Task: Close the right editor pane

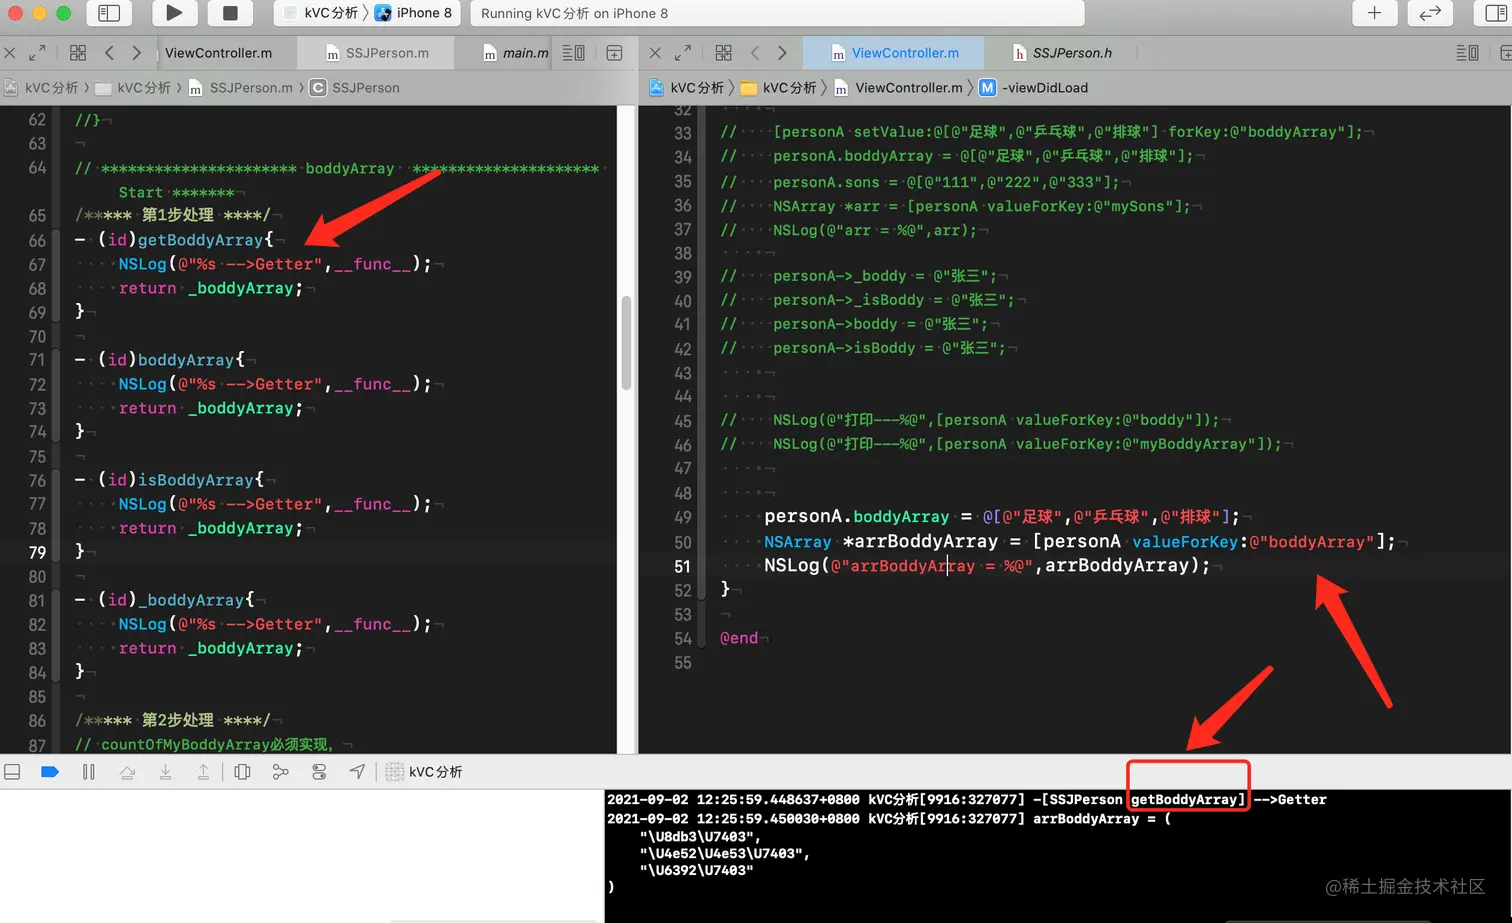Action: (655, 53)
